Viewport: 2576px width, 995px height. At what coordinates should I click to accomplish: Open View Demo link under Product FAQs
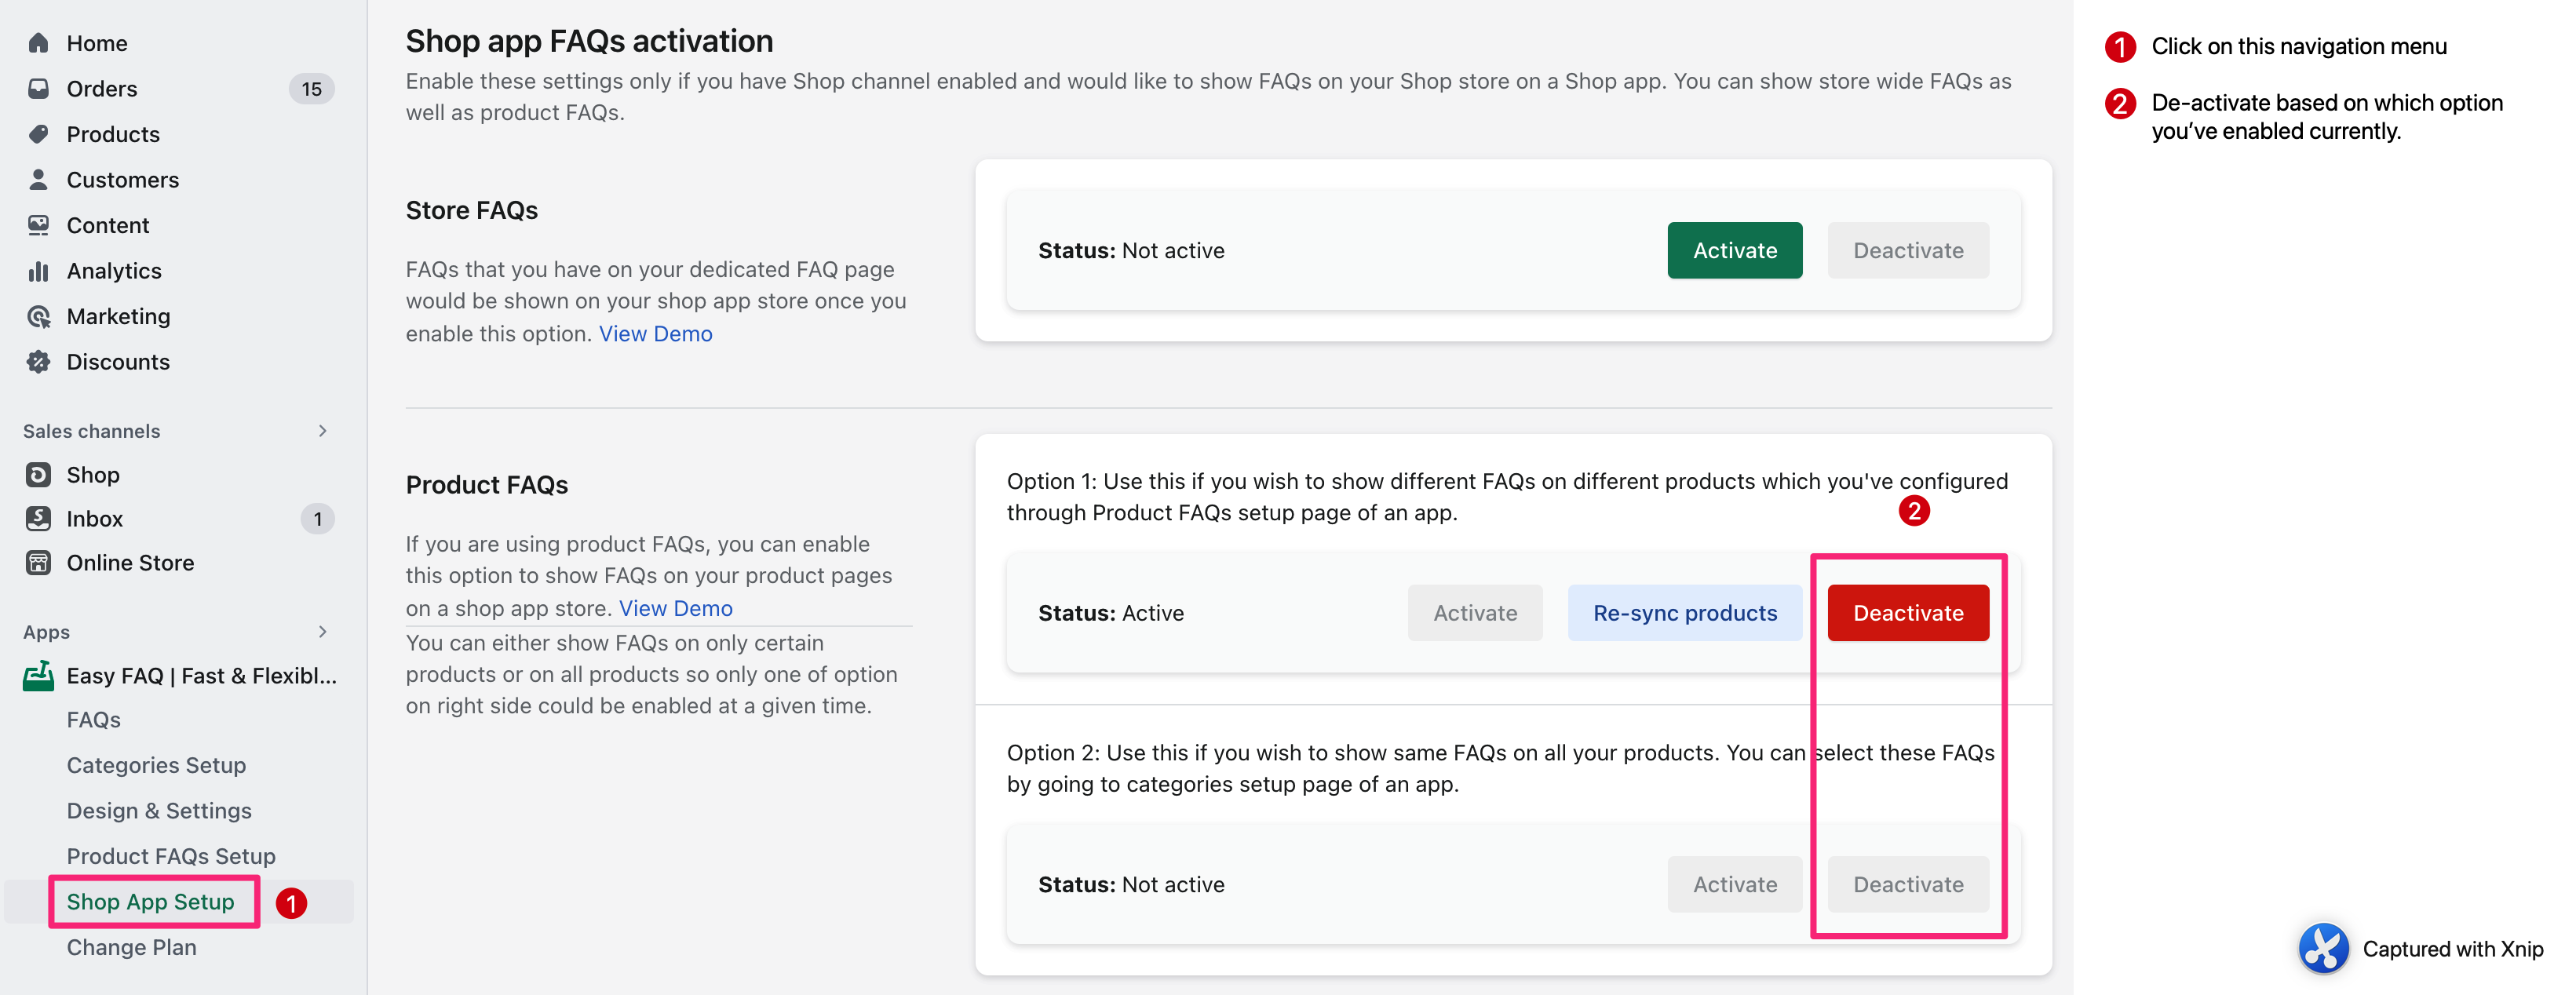675,609
